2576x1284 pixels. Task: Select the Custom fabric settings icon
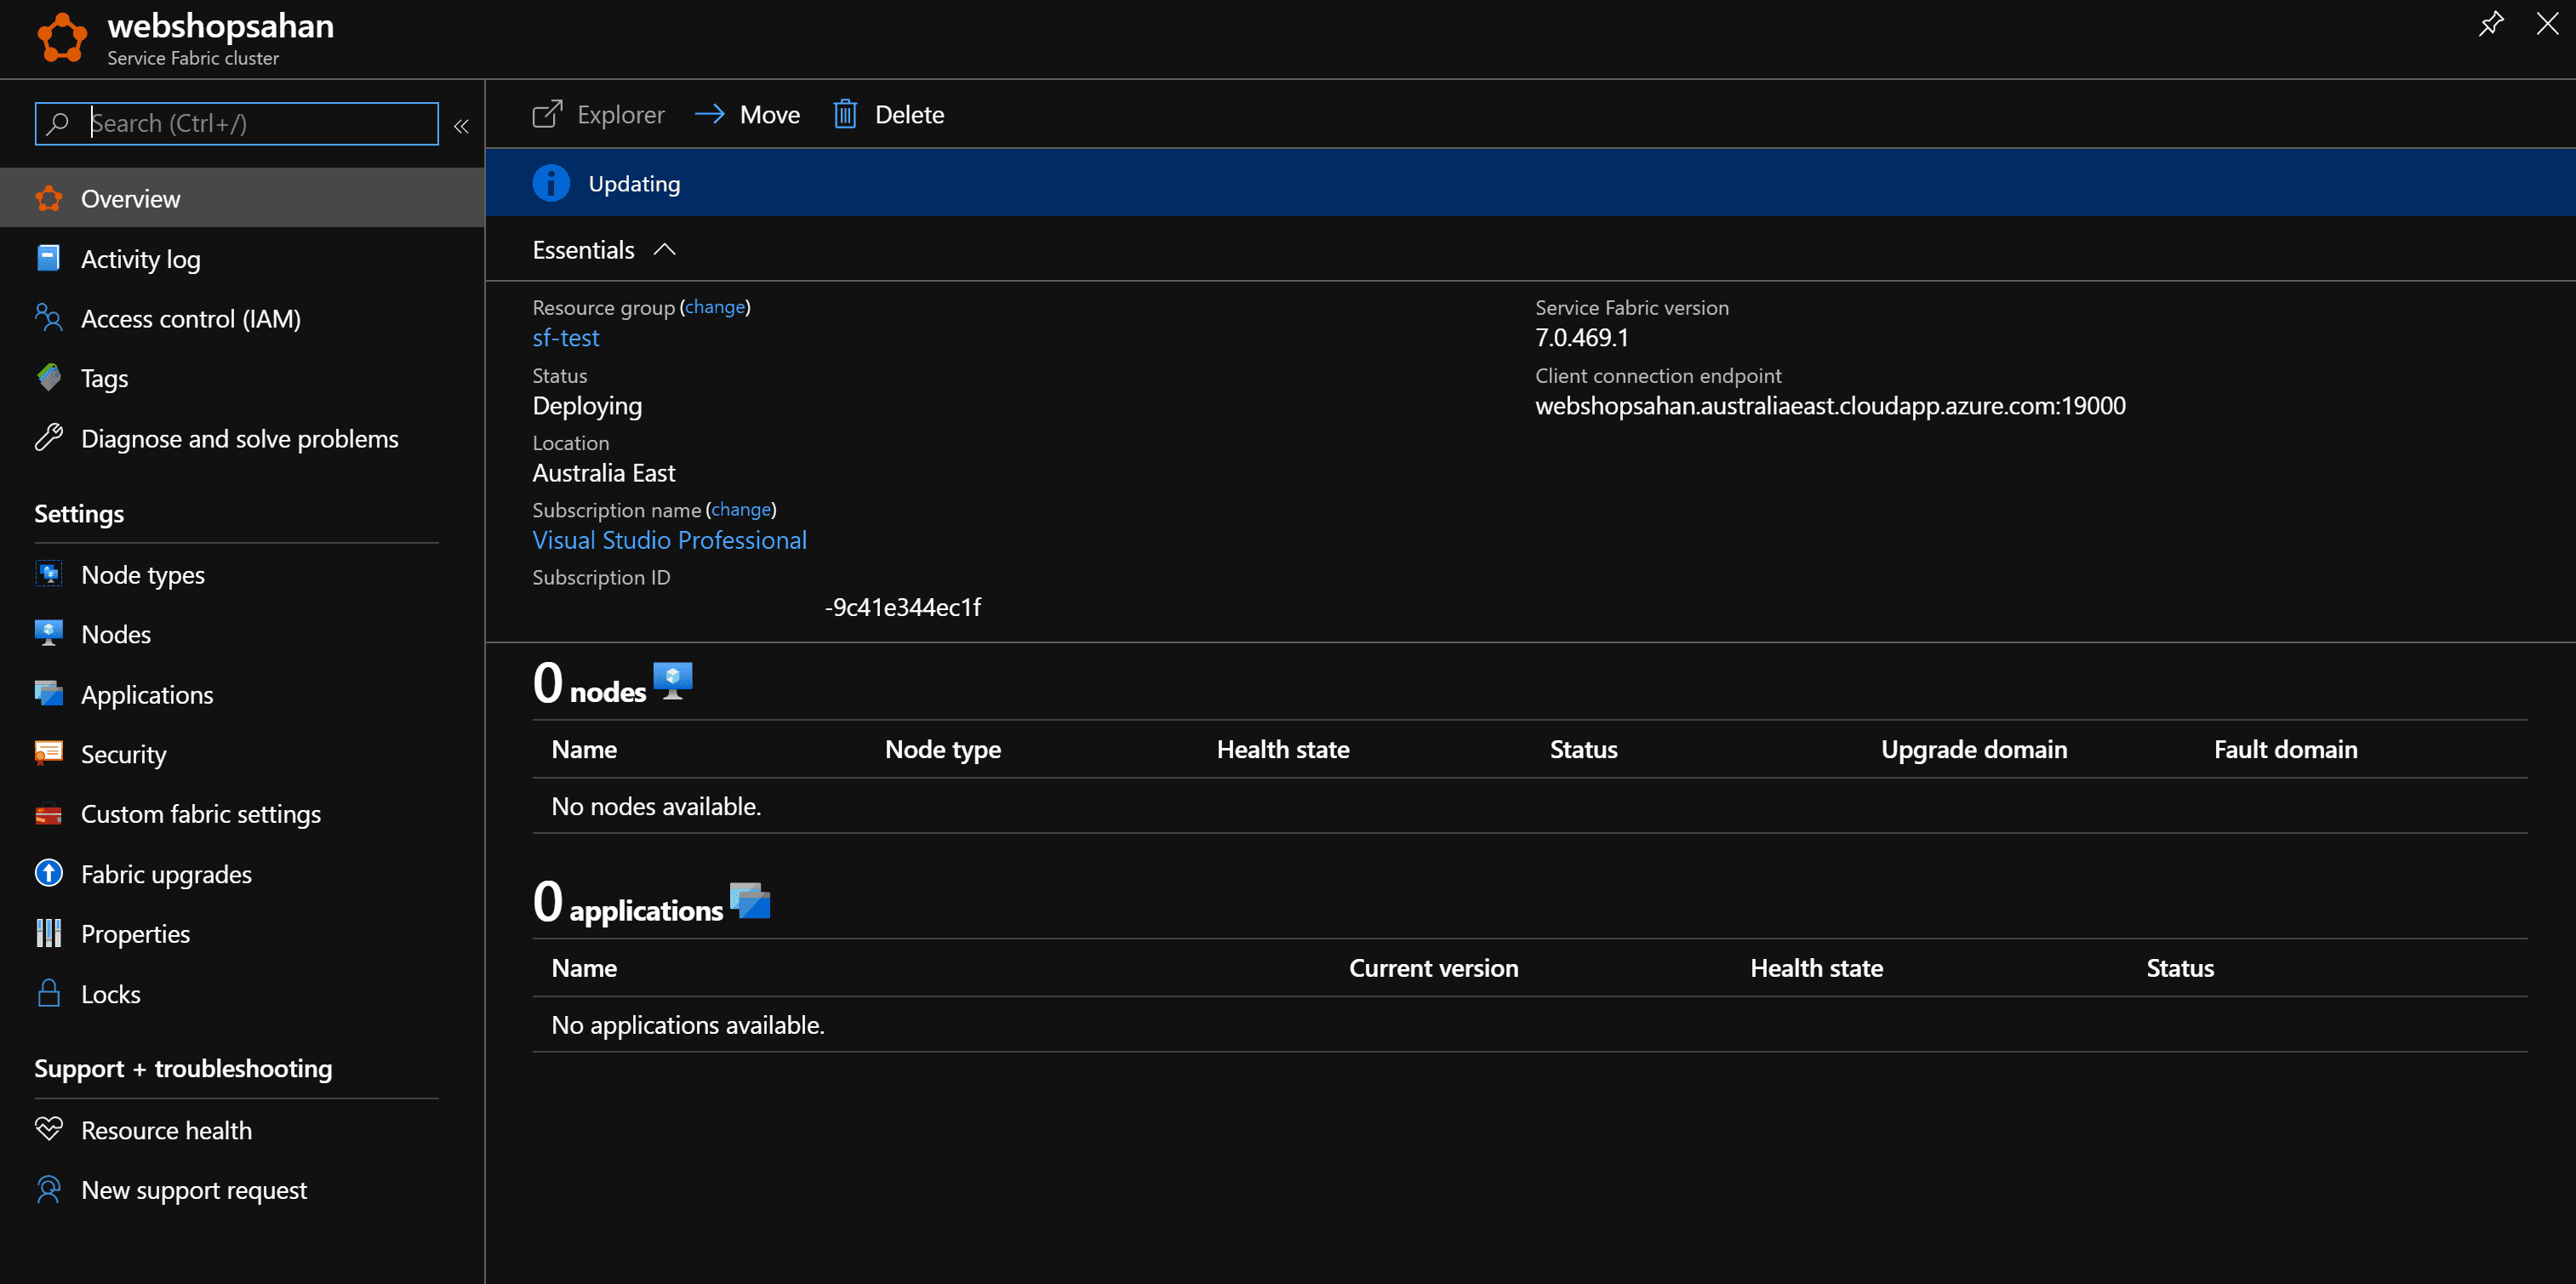click(x=48, y=814)
